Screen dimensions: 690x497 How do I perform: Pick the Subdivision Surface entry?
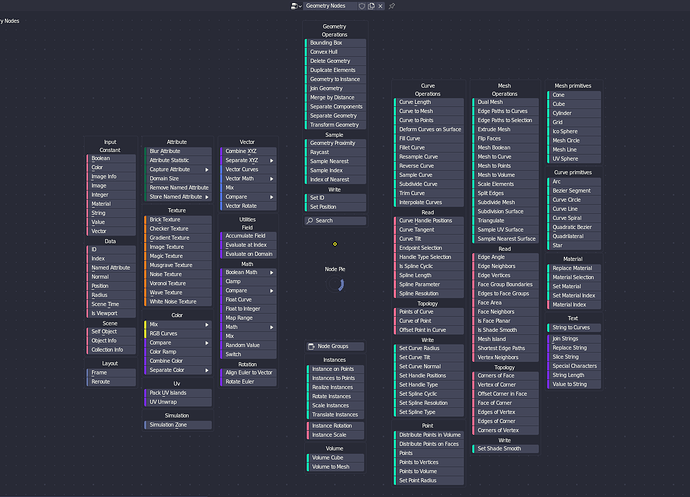tap(505, 211)
